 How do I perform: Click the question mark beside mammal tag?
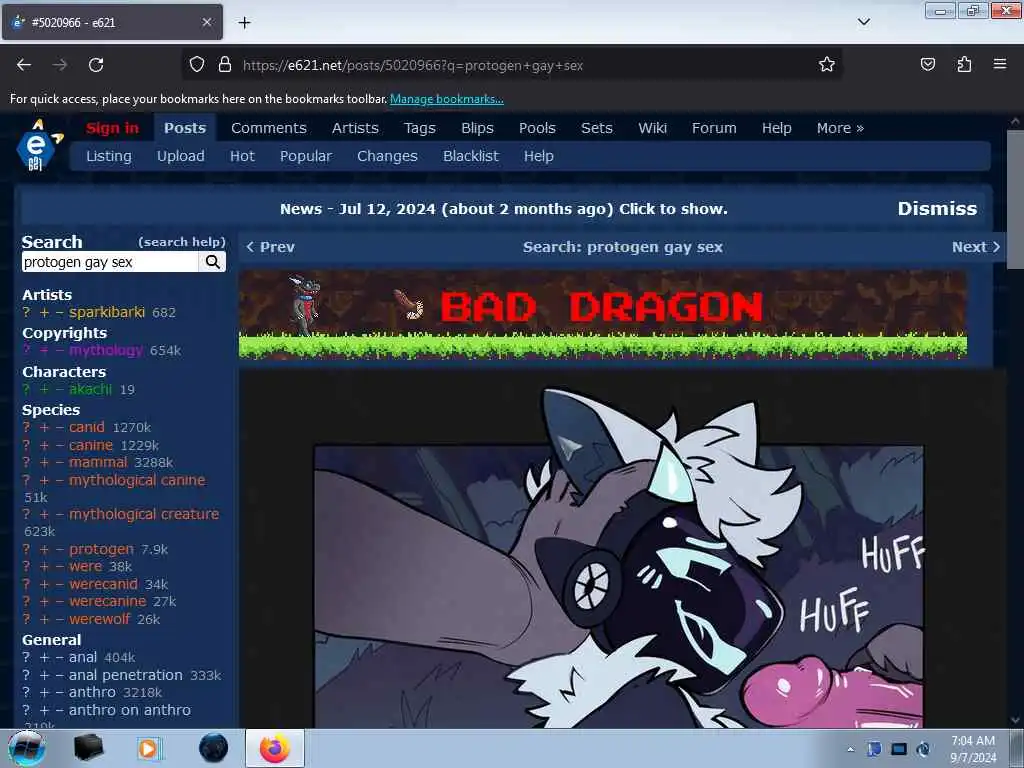tap(26, 462)
